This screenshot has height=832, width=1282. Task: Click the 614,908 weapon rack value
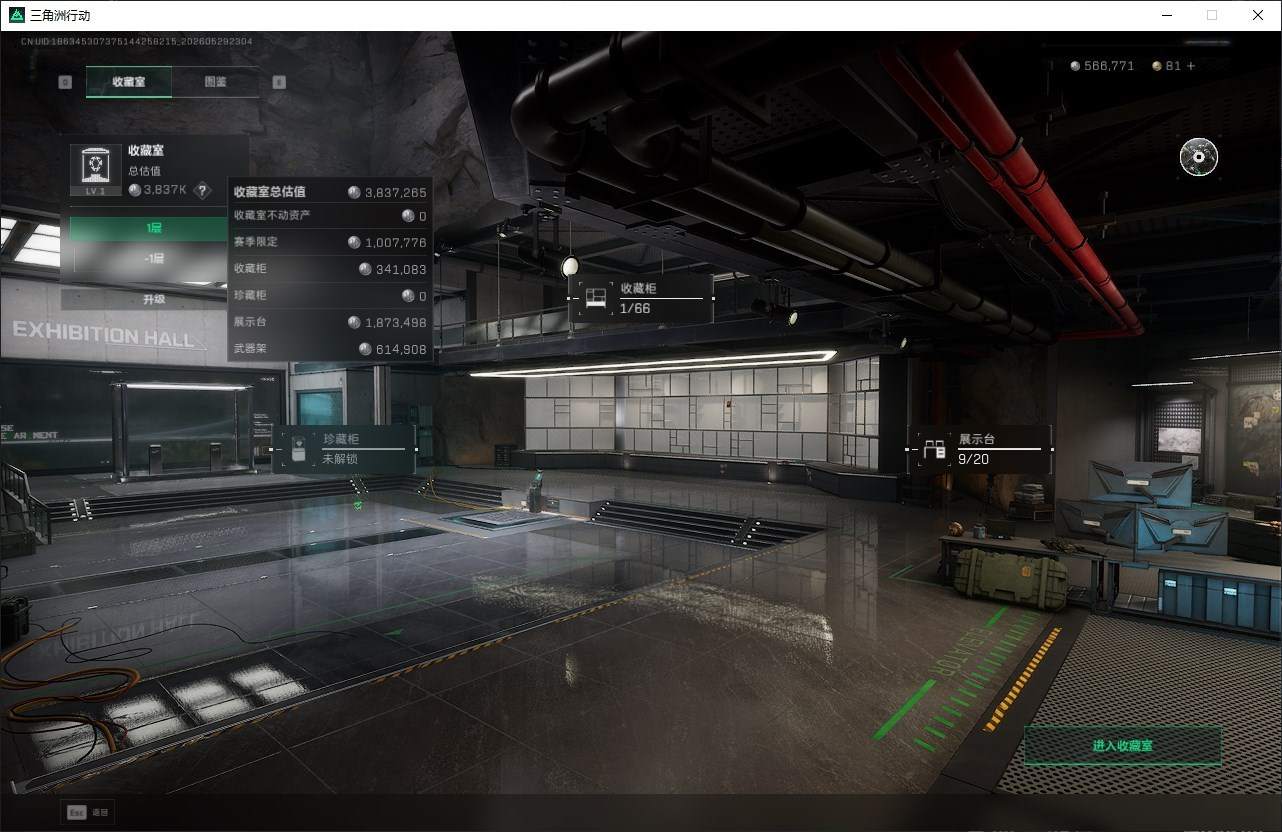pos(401,350)
